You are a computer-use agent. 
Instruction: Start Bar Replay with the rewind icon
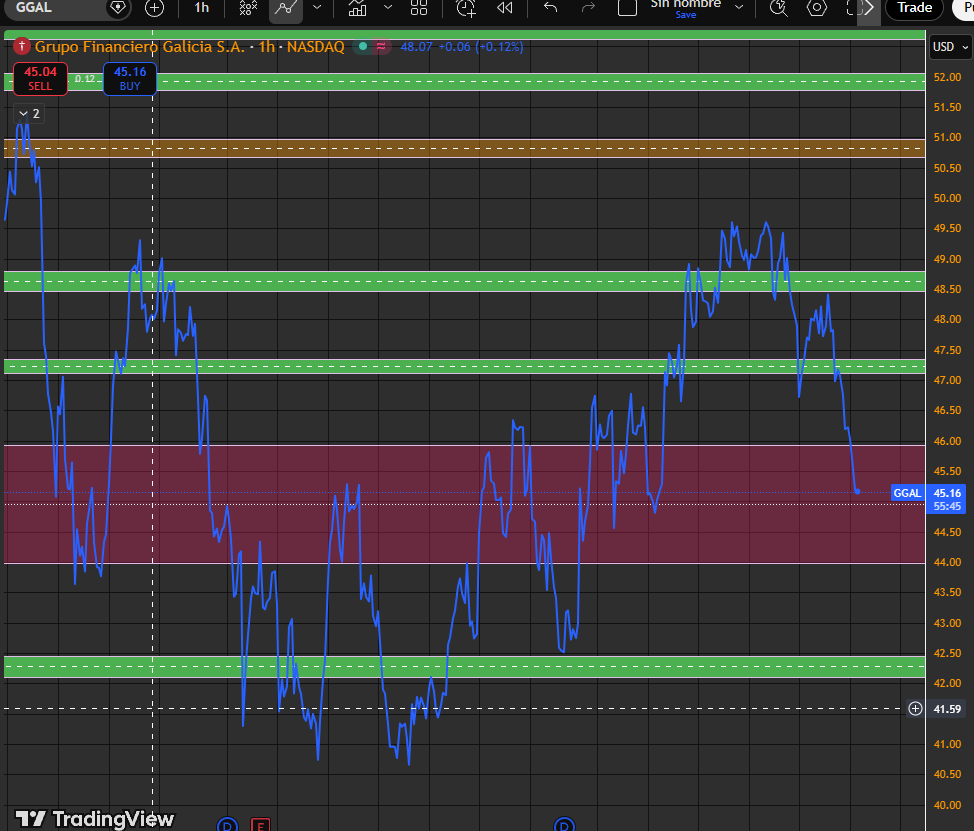[505, 8]
